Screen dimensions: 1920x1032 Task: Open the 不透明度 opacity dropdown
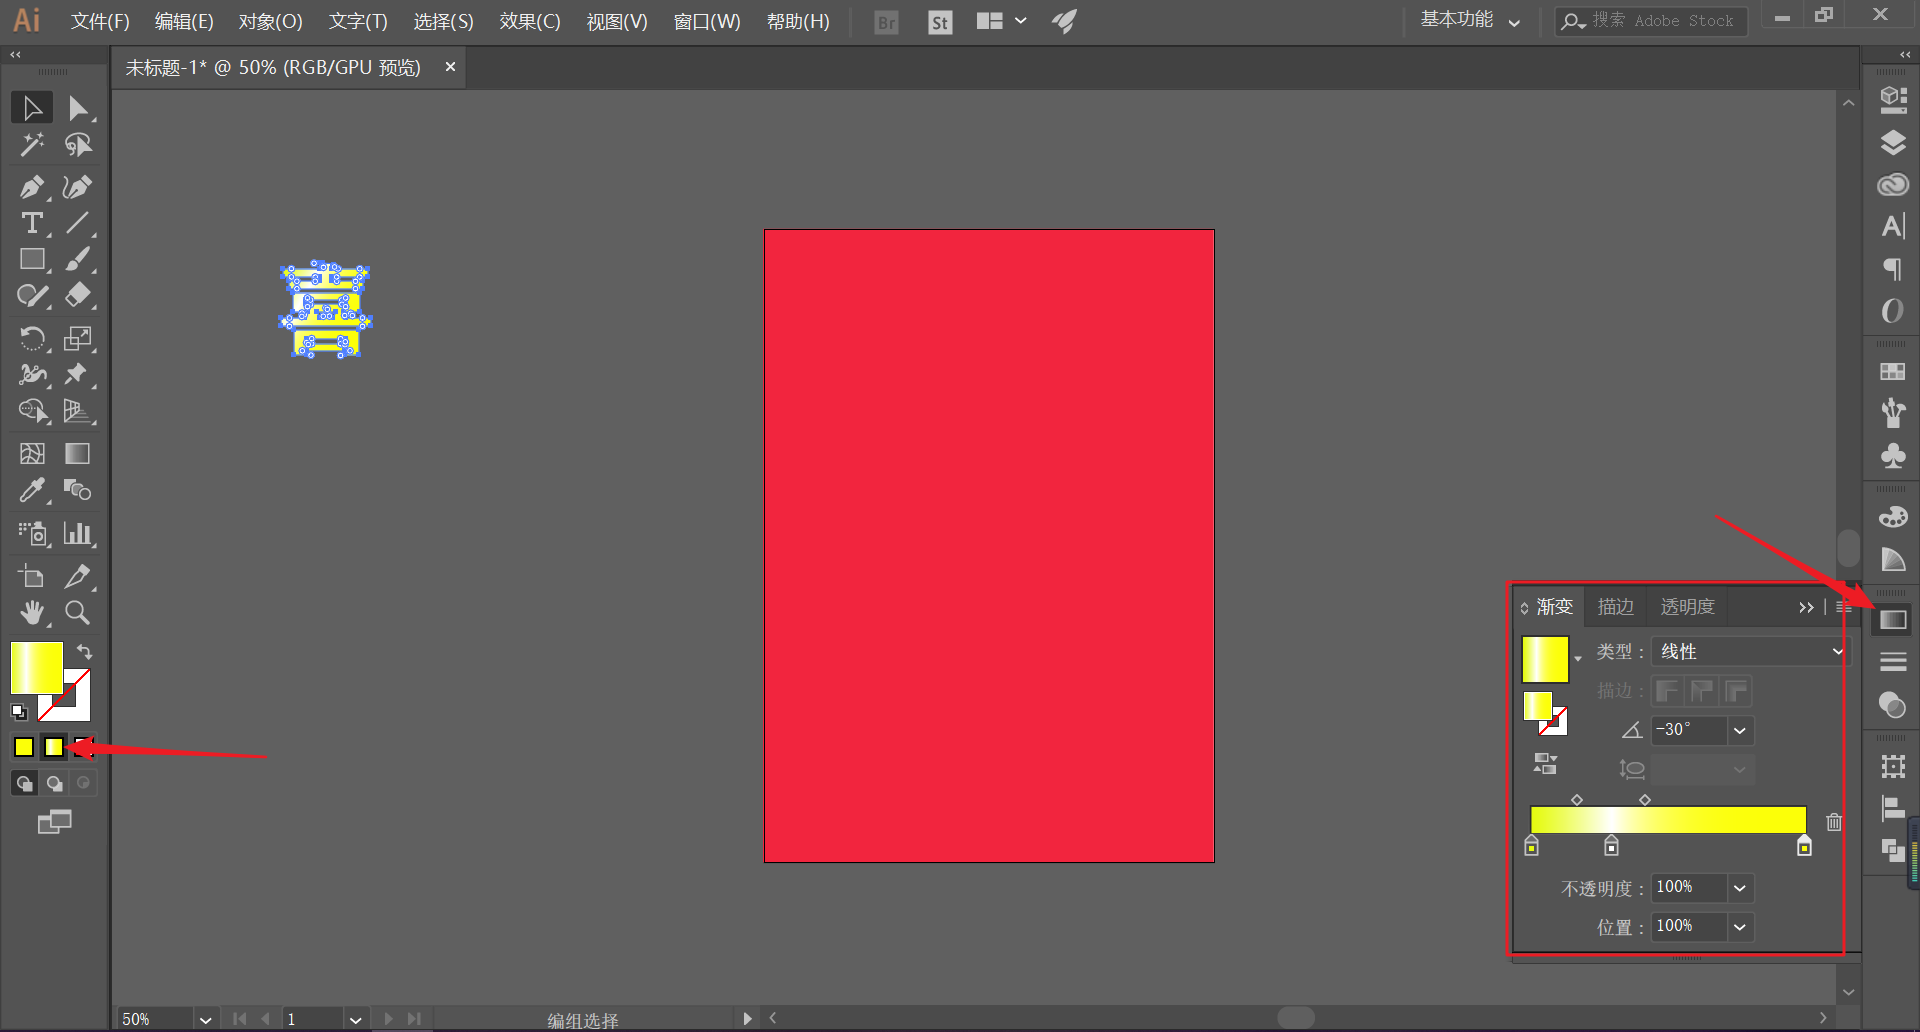tap(1740, 888)
